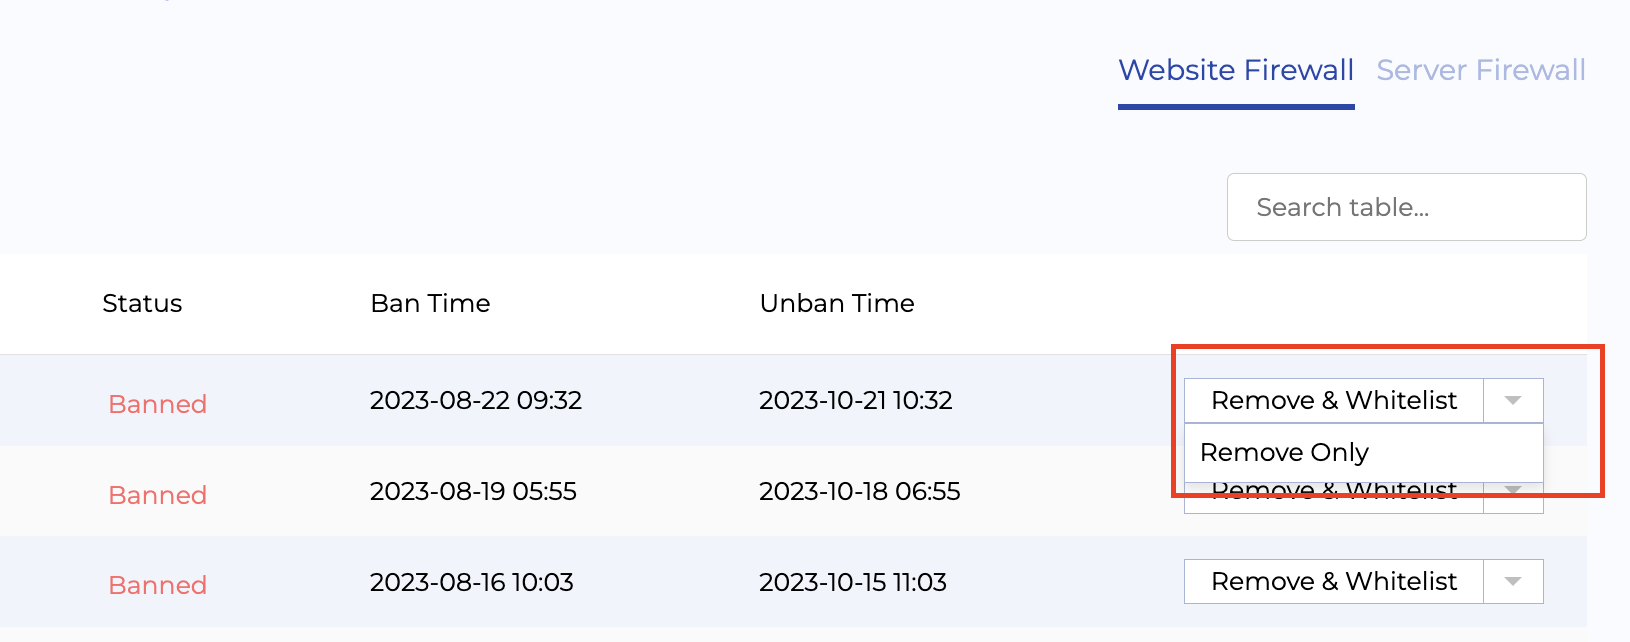Open the Server Firewall tab
The image size is (1630, 642).
pyautogui.click(x=1480, y=71)
